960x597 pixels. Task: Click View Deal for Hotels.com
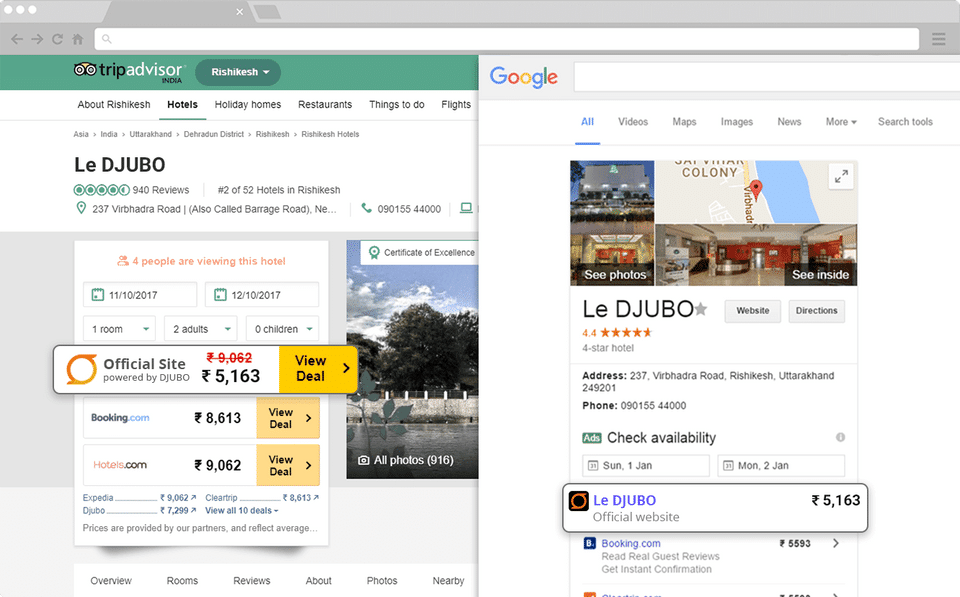pos(288,465)
